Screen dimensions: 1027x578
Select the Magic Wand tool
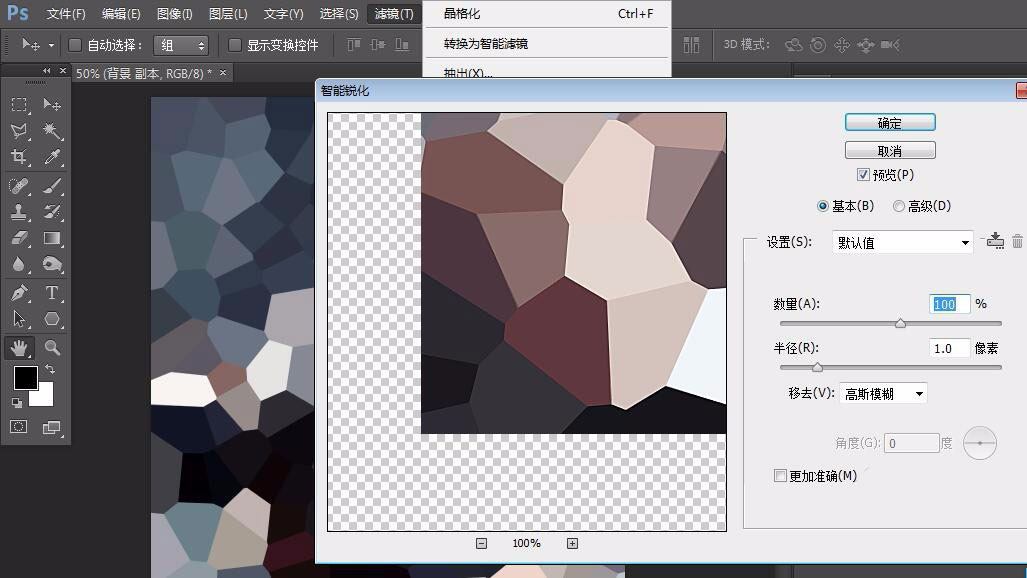pyautogui.click(x=52, y=131)
